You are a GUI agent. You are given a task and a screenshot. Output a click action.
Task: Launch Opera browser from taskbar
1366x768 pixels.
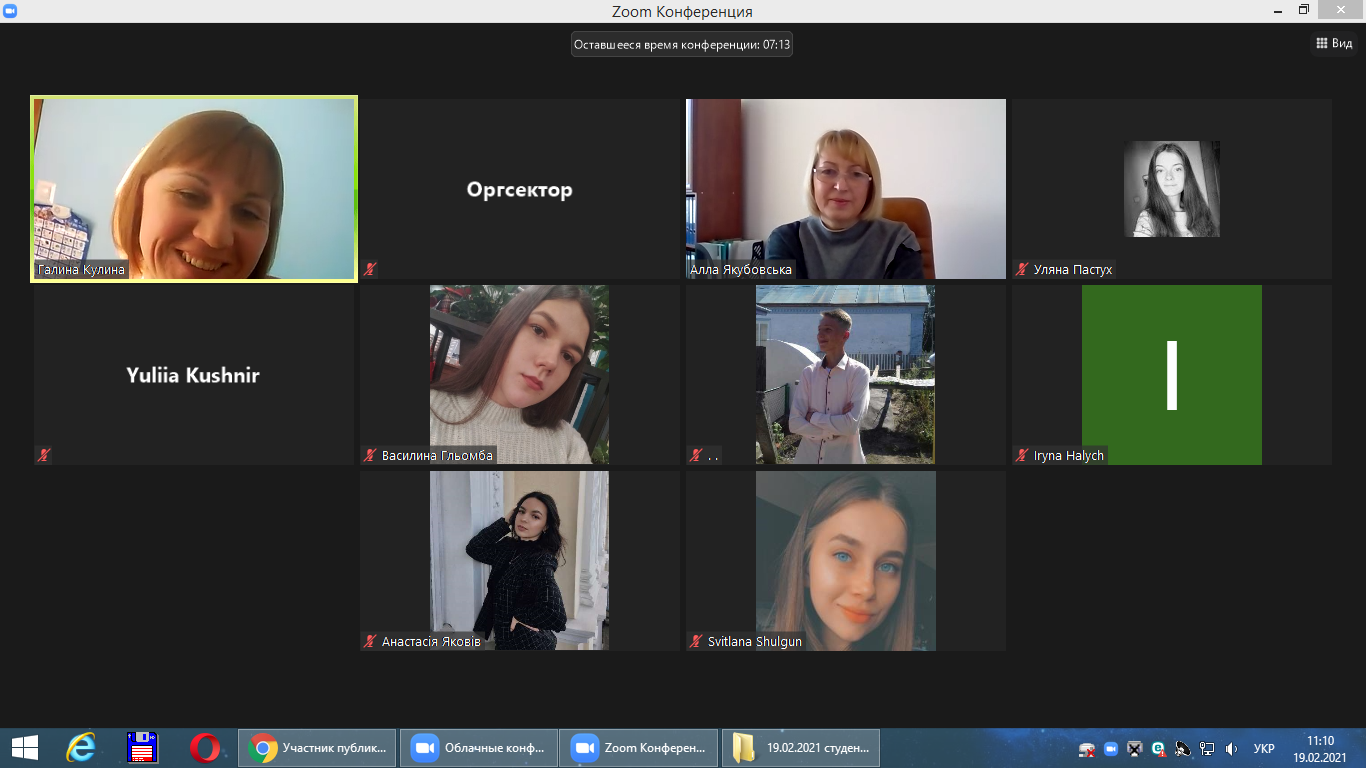205,747
